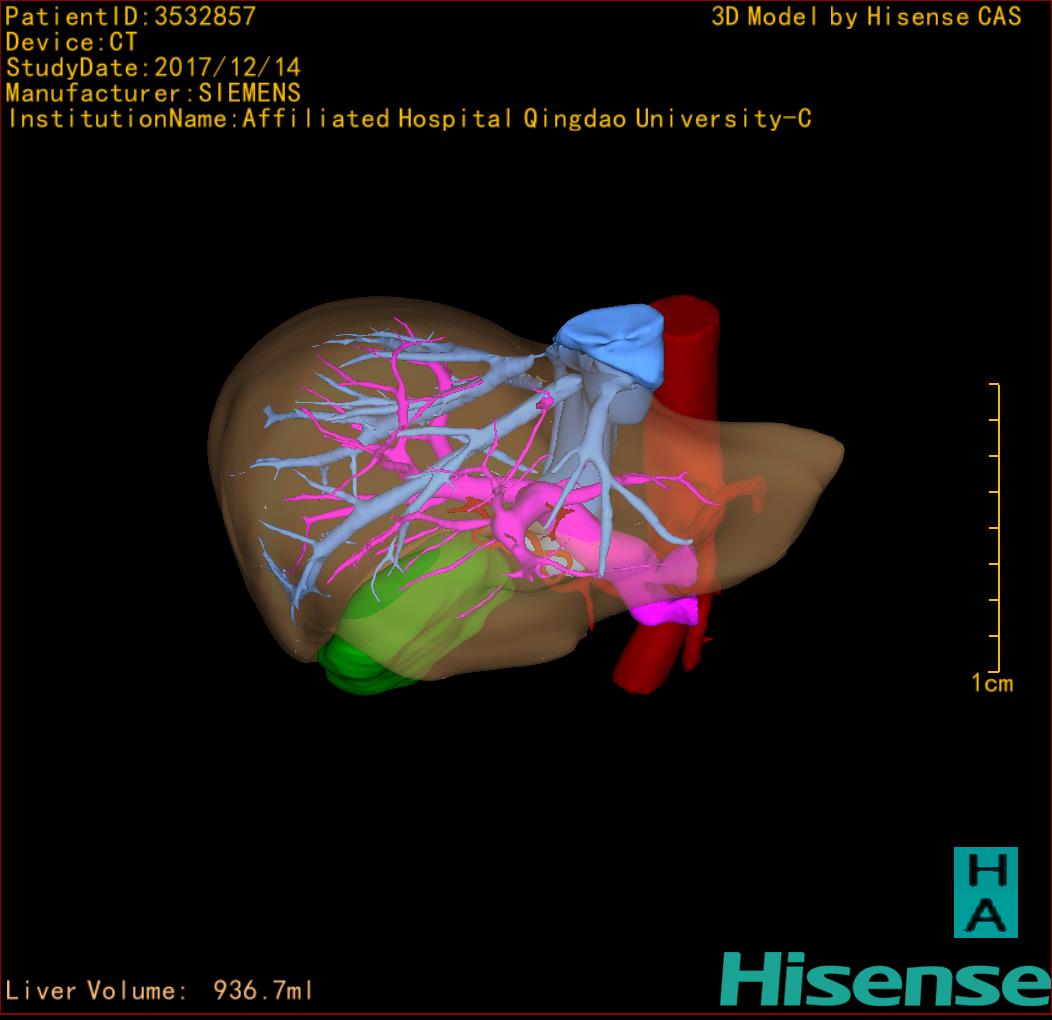Click the Manufacturer:SIEMENS text

pos(154,93)
